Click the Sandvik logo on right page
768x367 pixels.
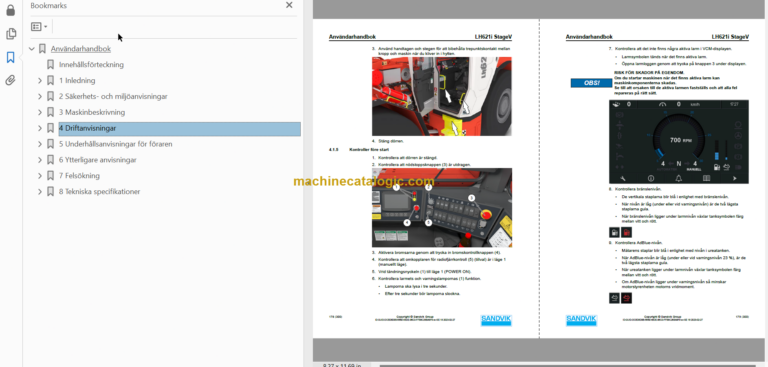(581, 320)
